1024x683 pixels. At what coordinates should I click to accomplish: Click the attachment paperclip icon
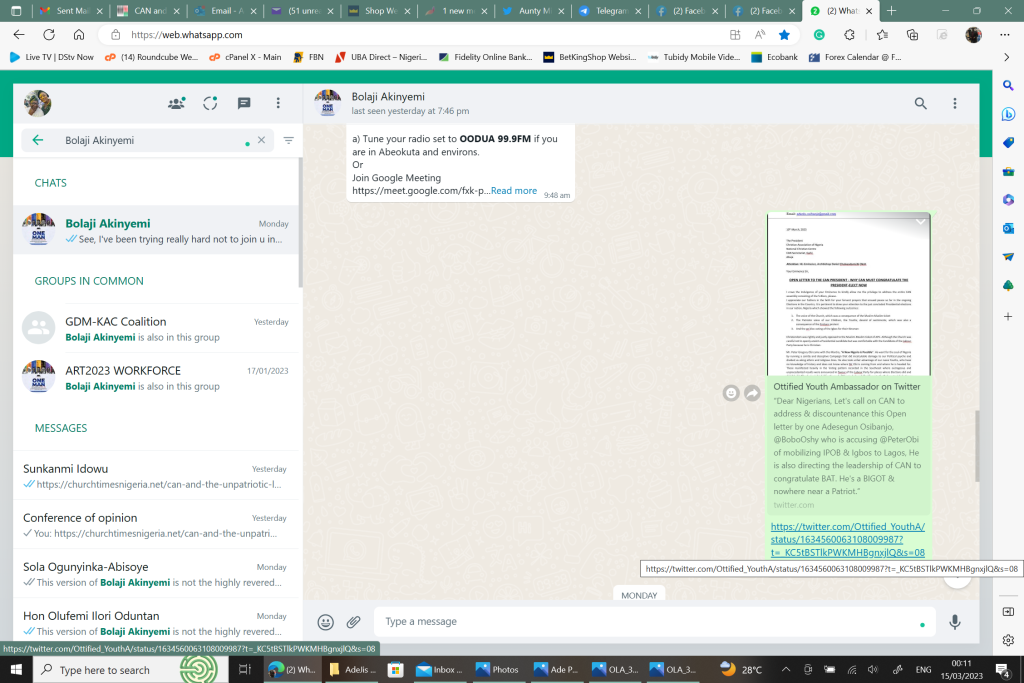(x=353, y=622)
